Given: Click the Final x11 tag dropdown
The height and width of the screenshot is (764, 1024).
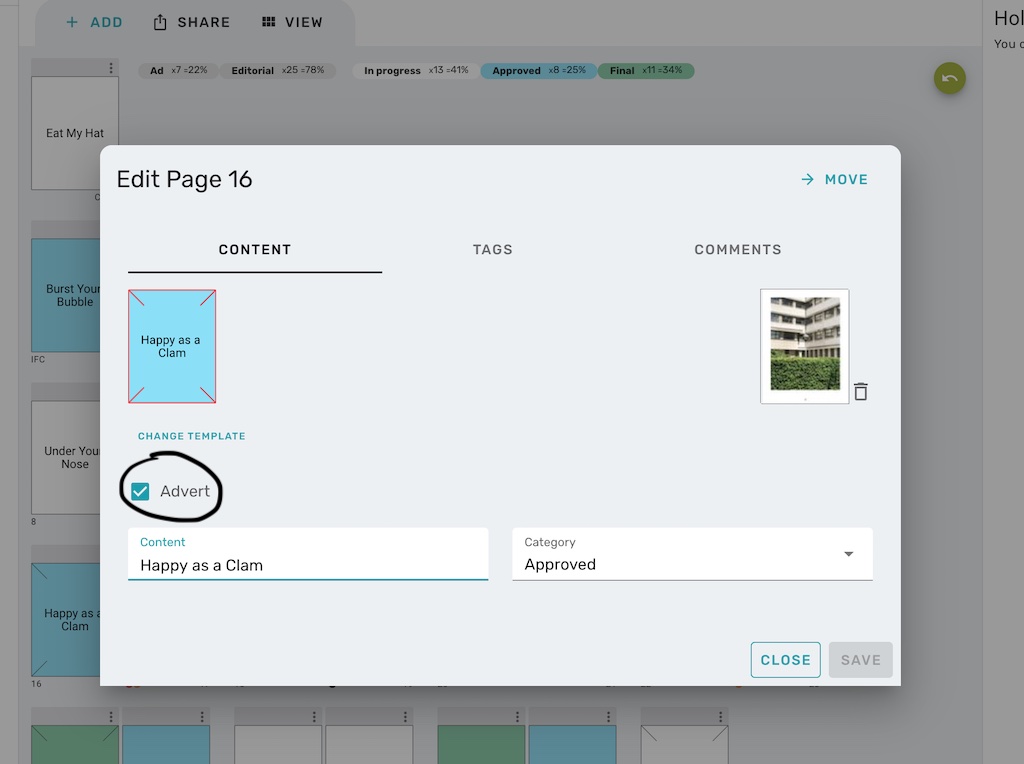Looking at the screenshot, I should pos(645,71).
